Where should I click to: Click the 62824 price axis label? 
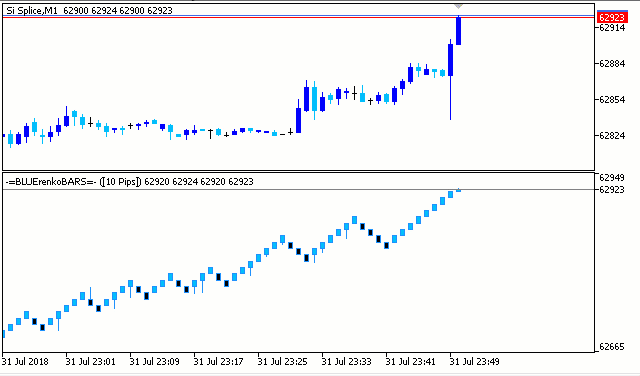(612, 136)
